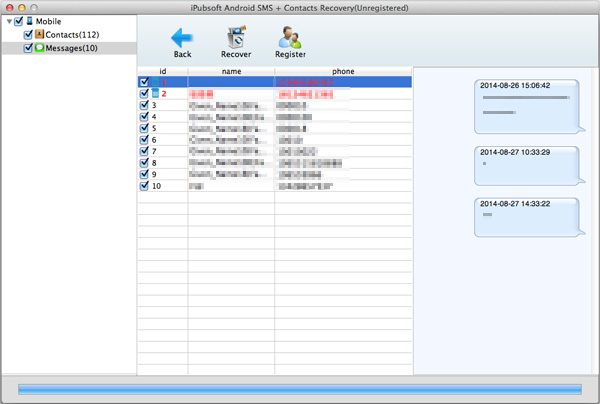Toggle the select-all checkbox in table header
This screenshot has width=600, height=404.
coord(144,72)
